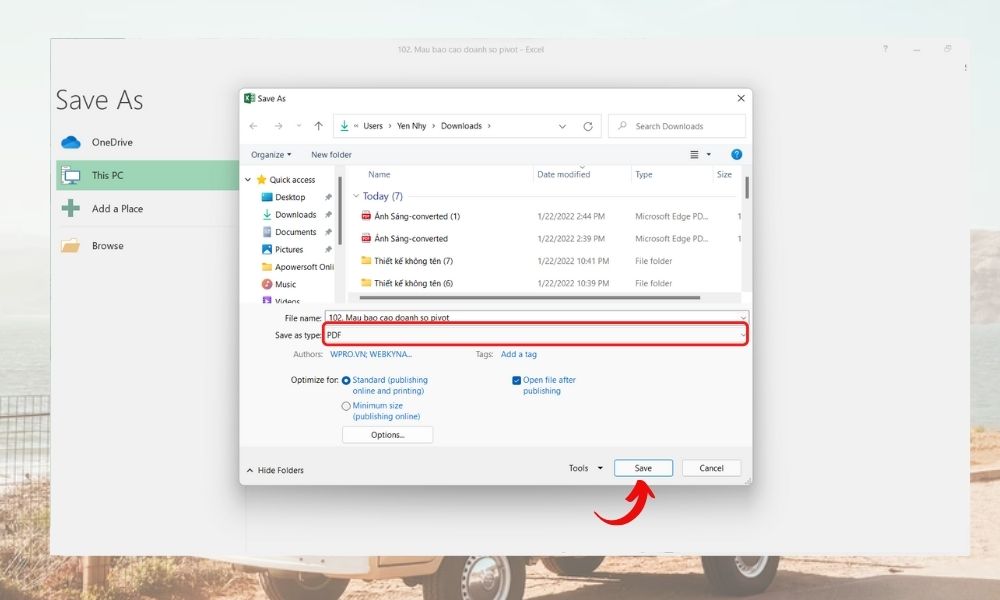This screenshot has height=600, width=1000.
Task: Collapse the navigation pane with Hide Folders
Action: (275, 470)
